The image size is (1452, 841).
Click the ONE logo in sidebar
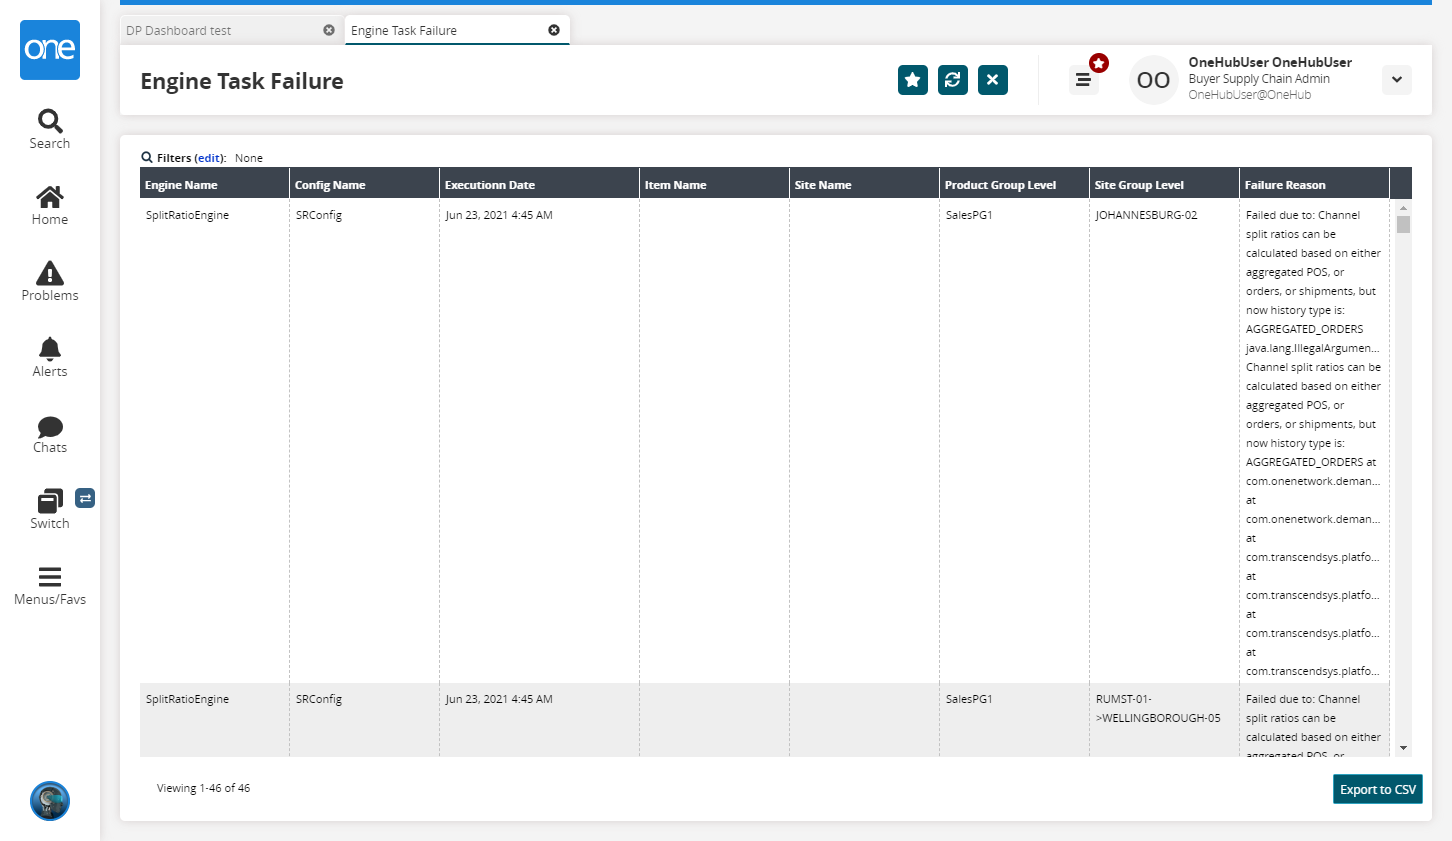[50, 50]
